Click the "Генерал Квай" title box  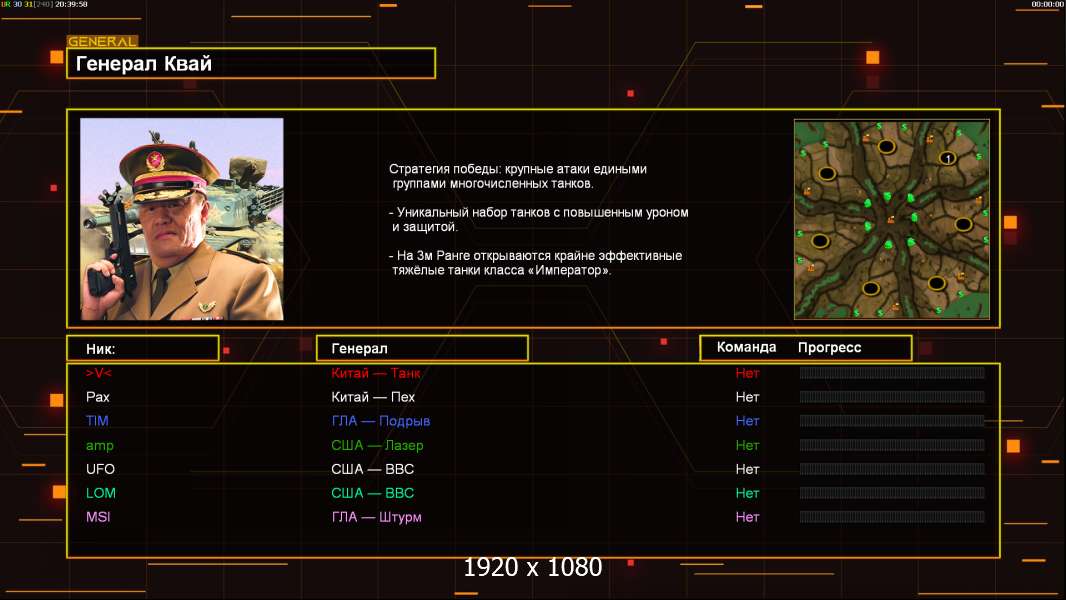click(250, 64)
